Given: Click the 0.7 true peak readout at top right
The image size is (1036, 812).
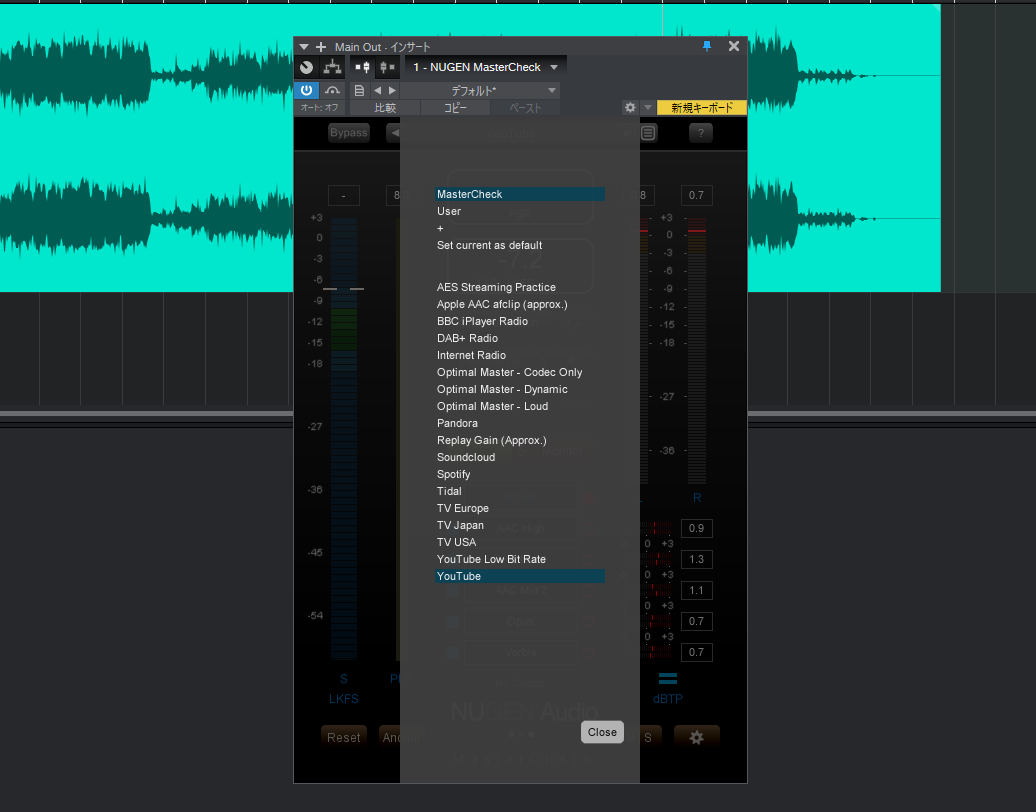Looking at the screenshot, I should click(x=696, y=196).
